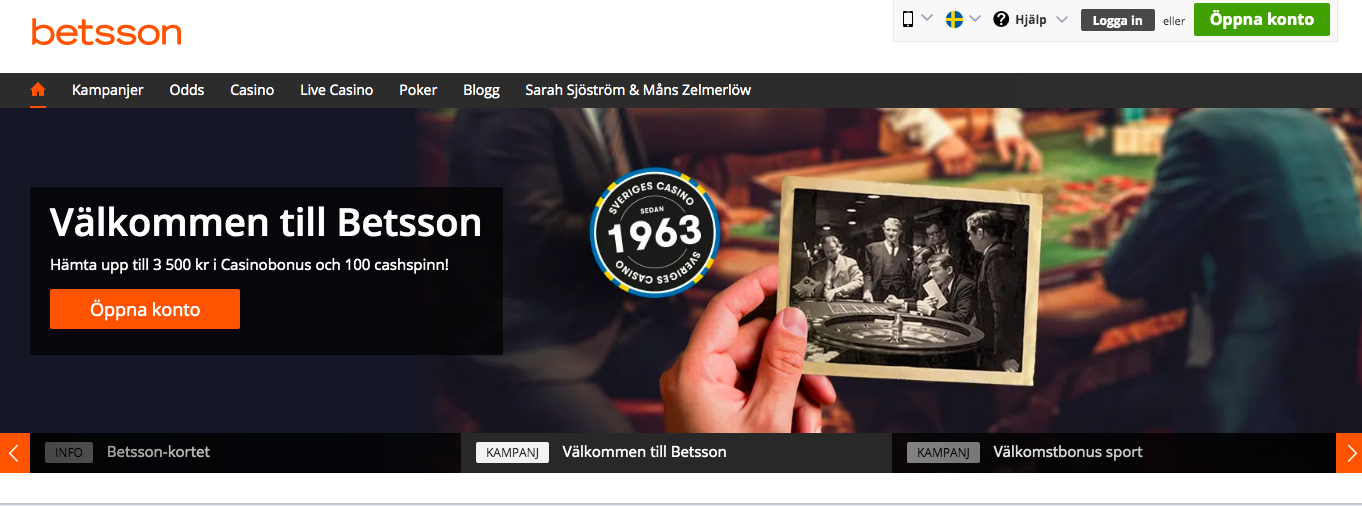This screenshot has height=506, width=1362.
Task: Open the mobile phone icon menu
Action: click(908, 19)
